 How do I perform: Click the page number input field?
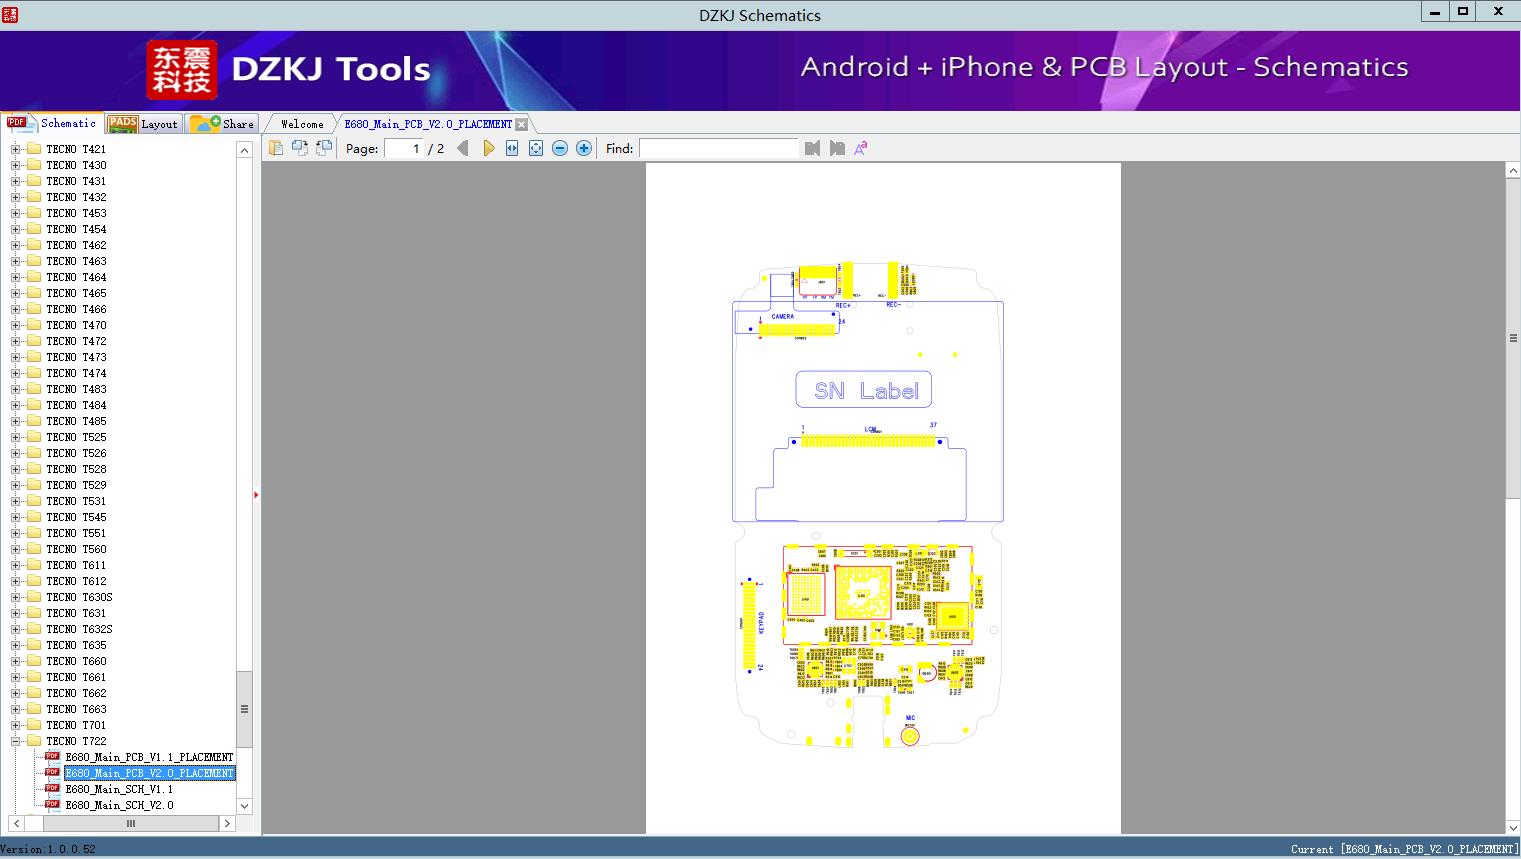click(x=403, y=148)
